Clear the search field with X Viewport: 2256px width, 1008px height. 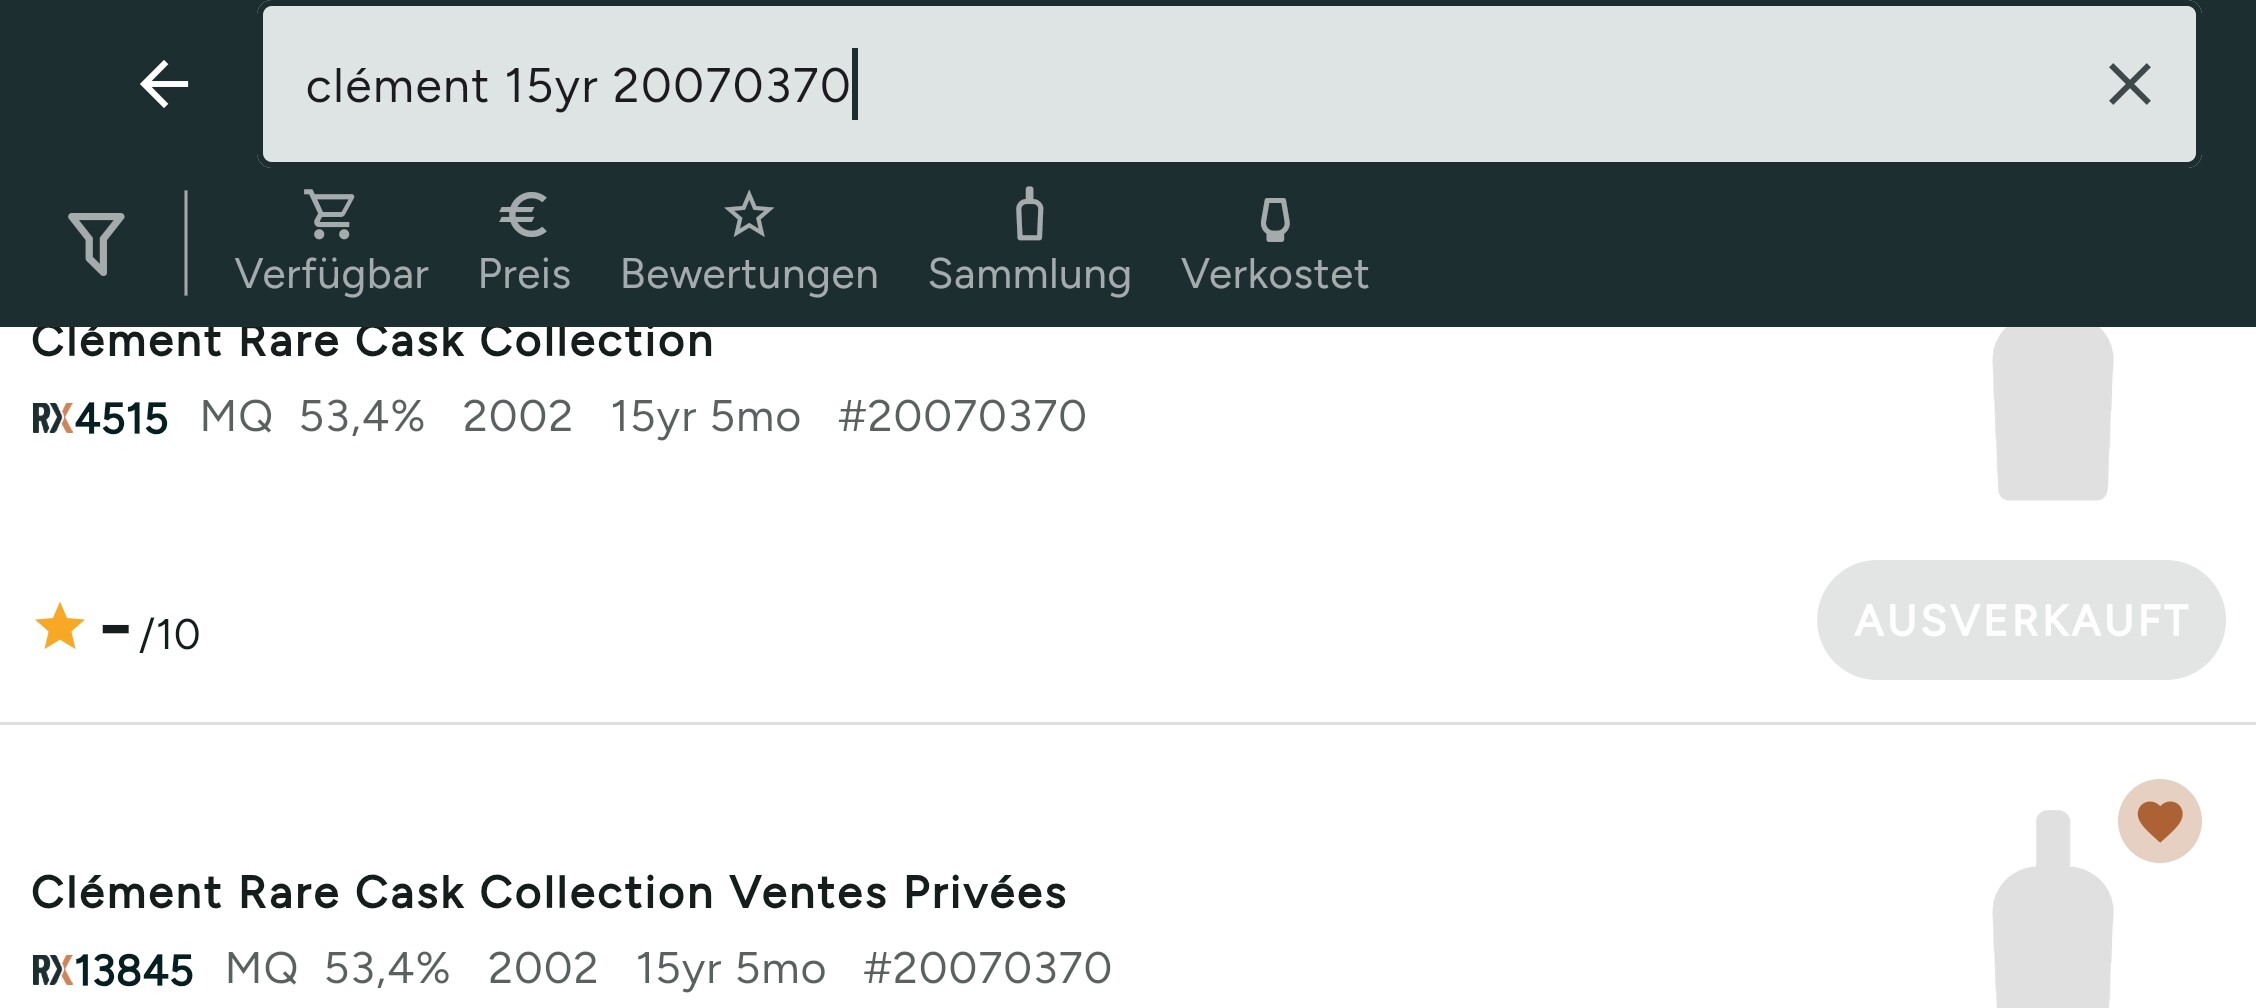(2129, 84)
